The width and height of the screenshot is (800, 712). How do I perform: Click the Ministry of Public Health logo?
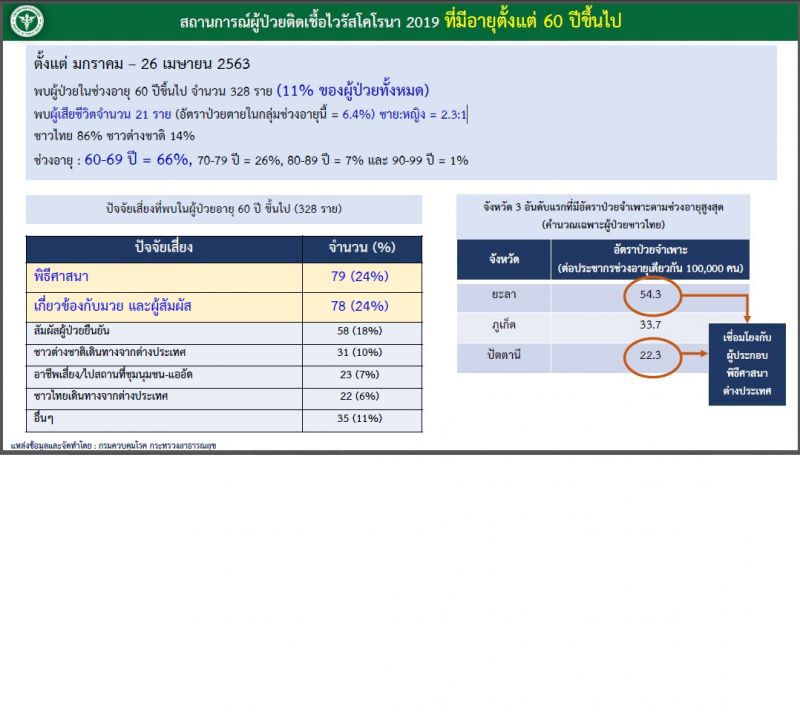coord(27,21)
